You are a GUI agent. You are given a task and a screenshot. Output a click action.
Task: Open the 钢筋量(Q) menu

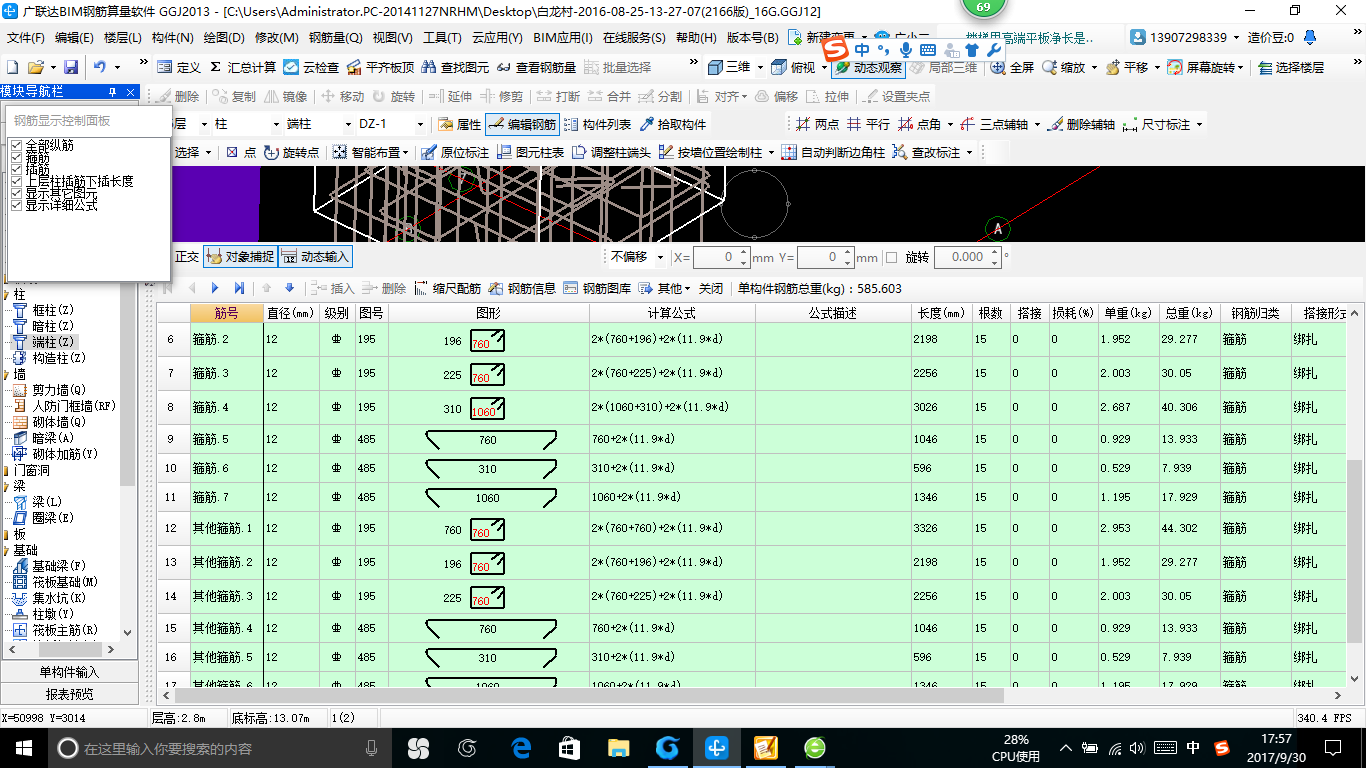coord(335,38)
